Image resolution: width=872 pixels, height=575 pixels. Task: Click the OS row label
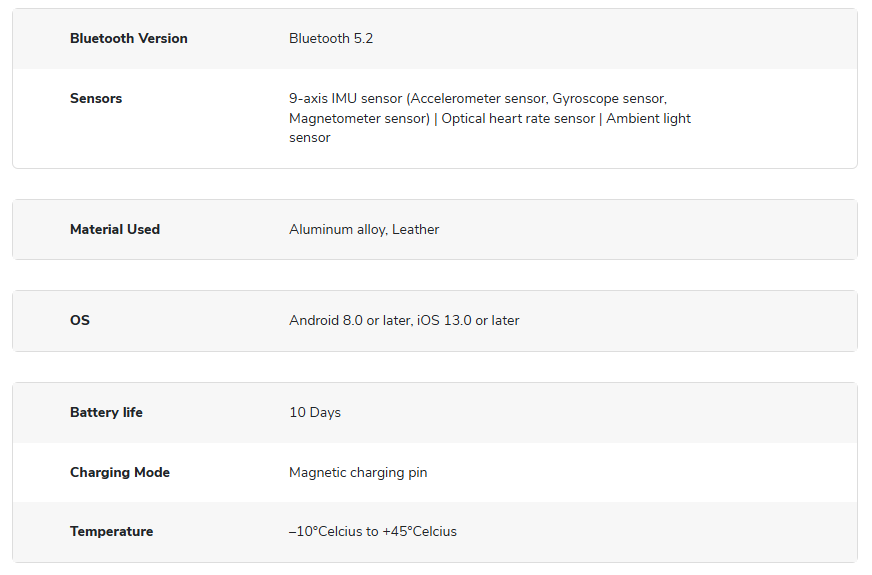coord(80,320)
